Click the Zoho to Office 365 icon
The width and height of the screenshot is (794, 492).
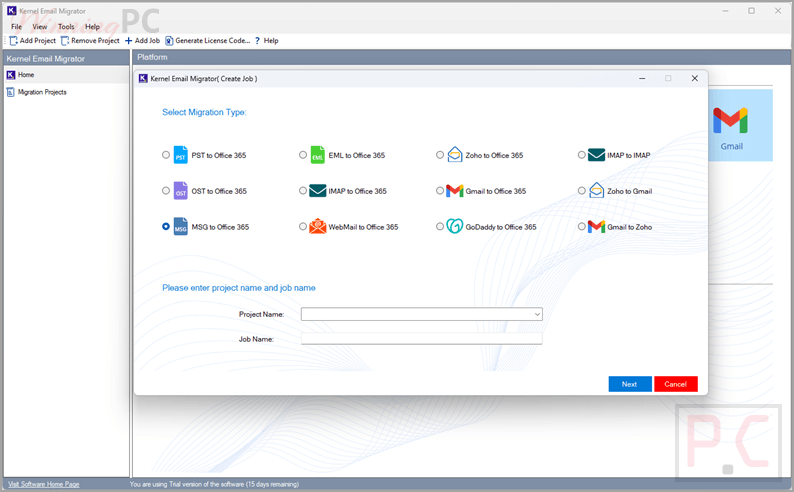(x=455, y=154)
